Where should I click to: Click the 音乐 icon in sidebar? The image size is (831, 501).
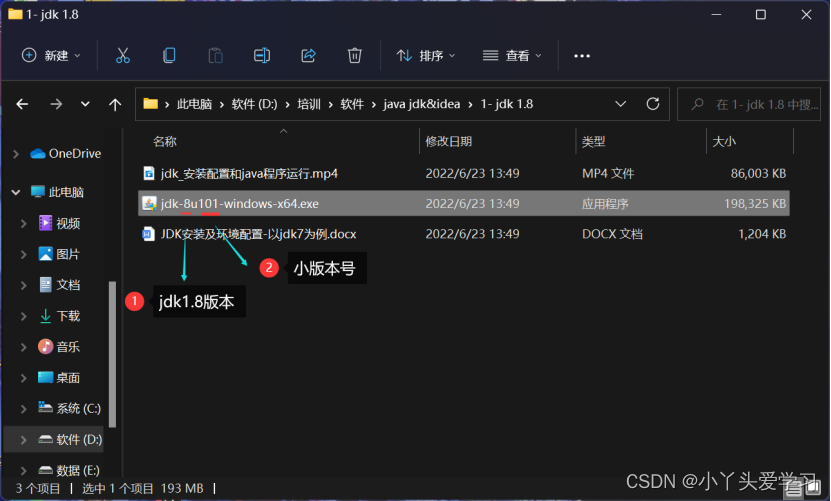pyautogui.click(x=46, y=347)
